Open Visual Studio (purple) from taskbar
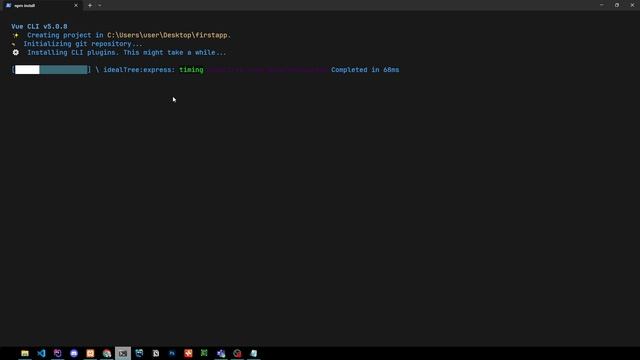This screenshot has width=640, height=360. [58, 353]
